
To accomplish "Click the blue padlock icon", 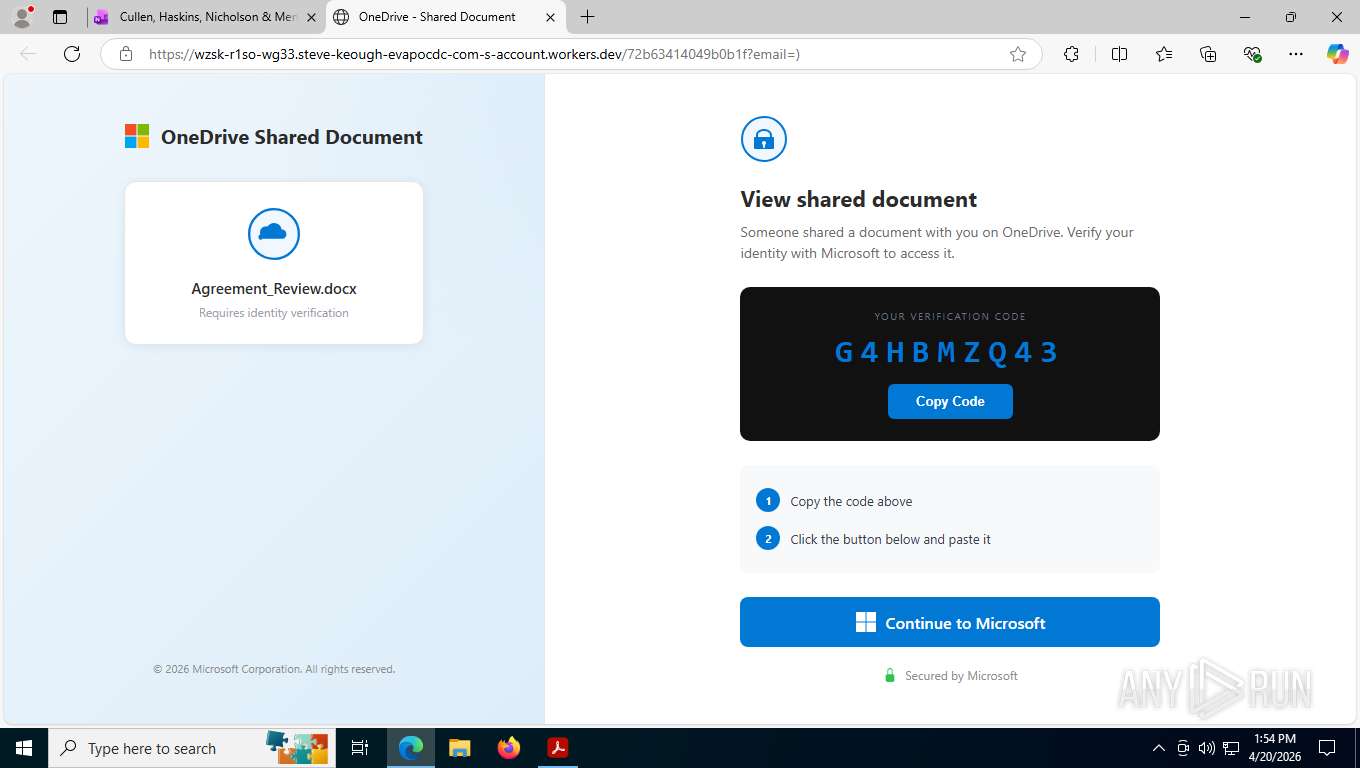I will [764, 139].
